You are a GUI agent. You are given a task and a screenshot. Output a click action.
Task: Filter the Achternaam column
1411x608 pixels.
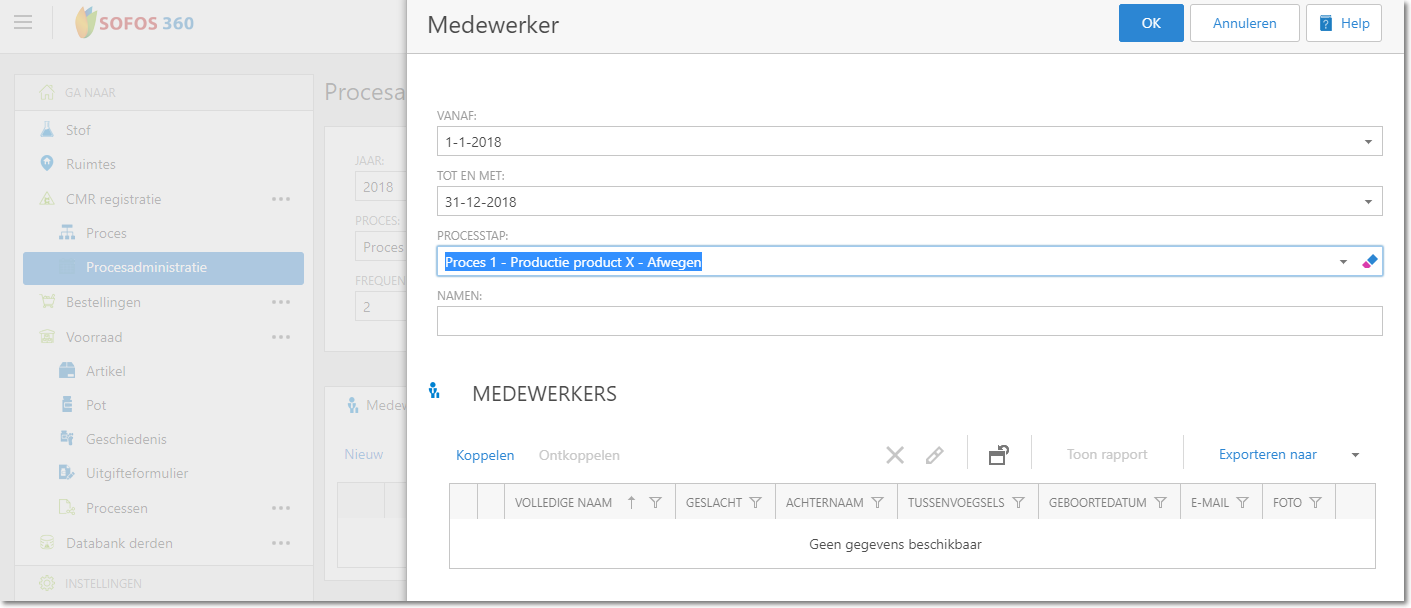[x=877, y=503]
